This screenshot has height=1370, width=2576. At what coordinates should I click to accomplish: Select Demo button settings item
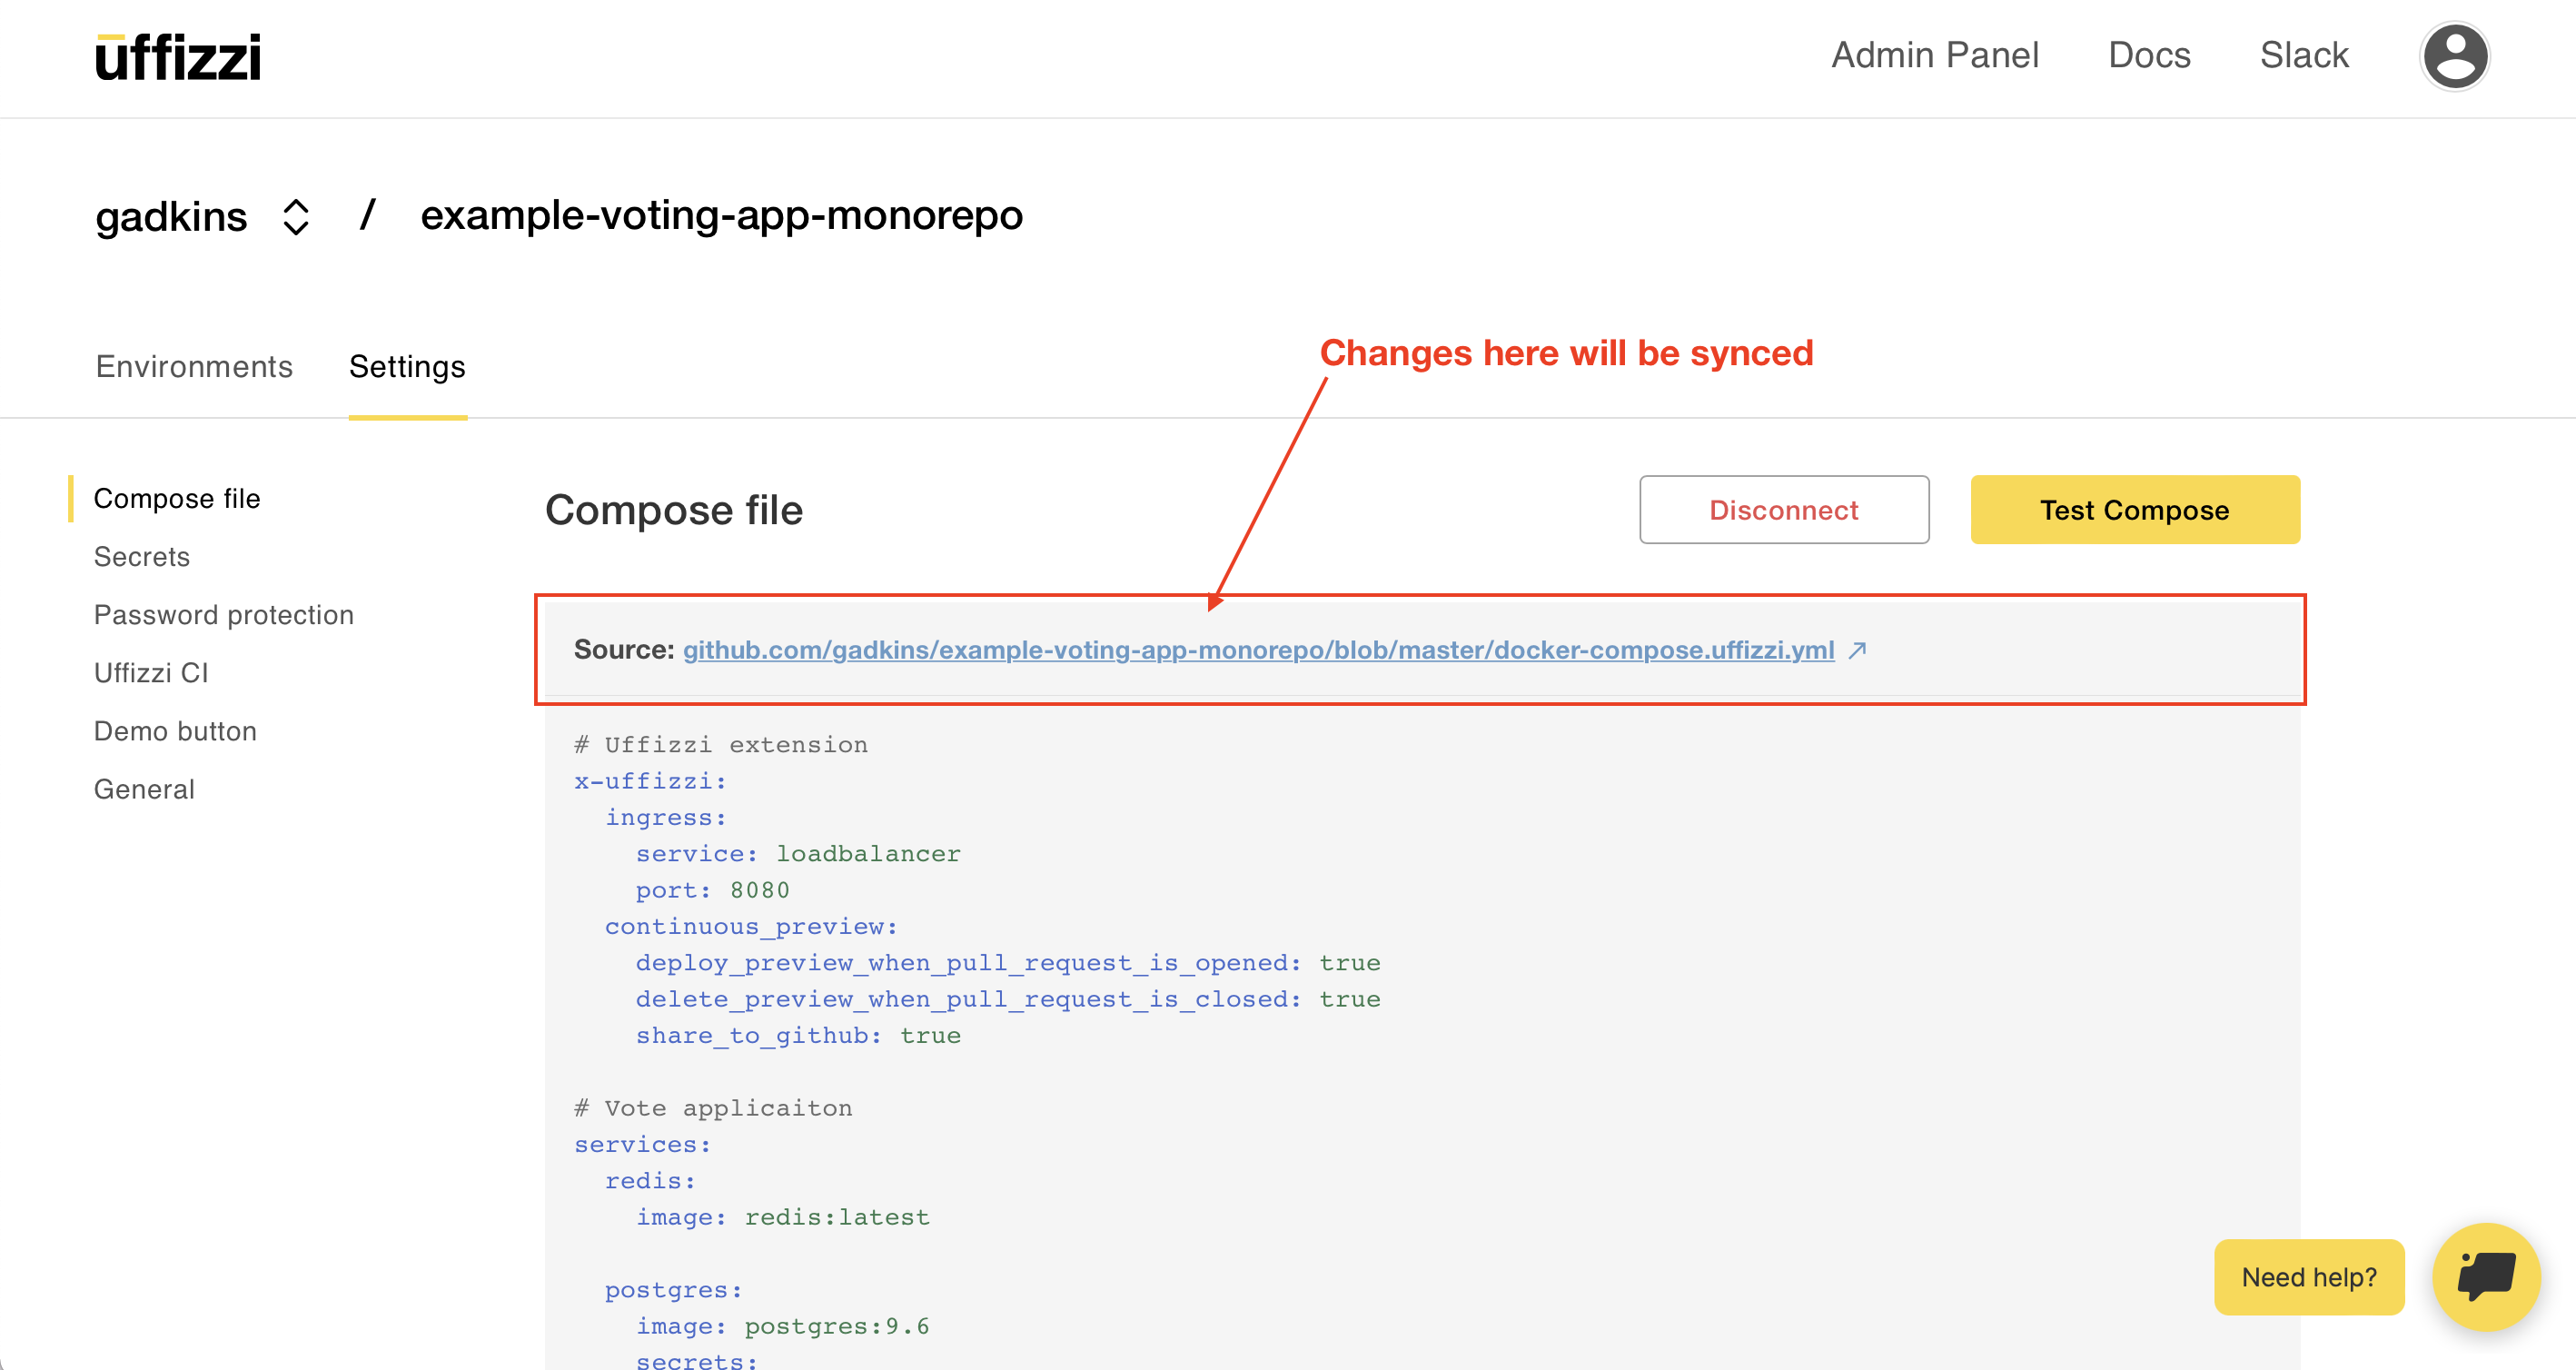(x=175, y=730)
